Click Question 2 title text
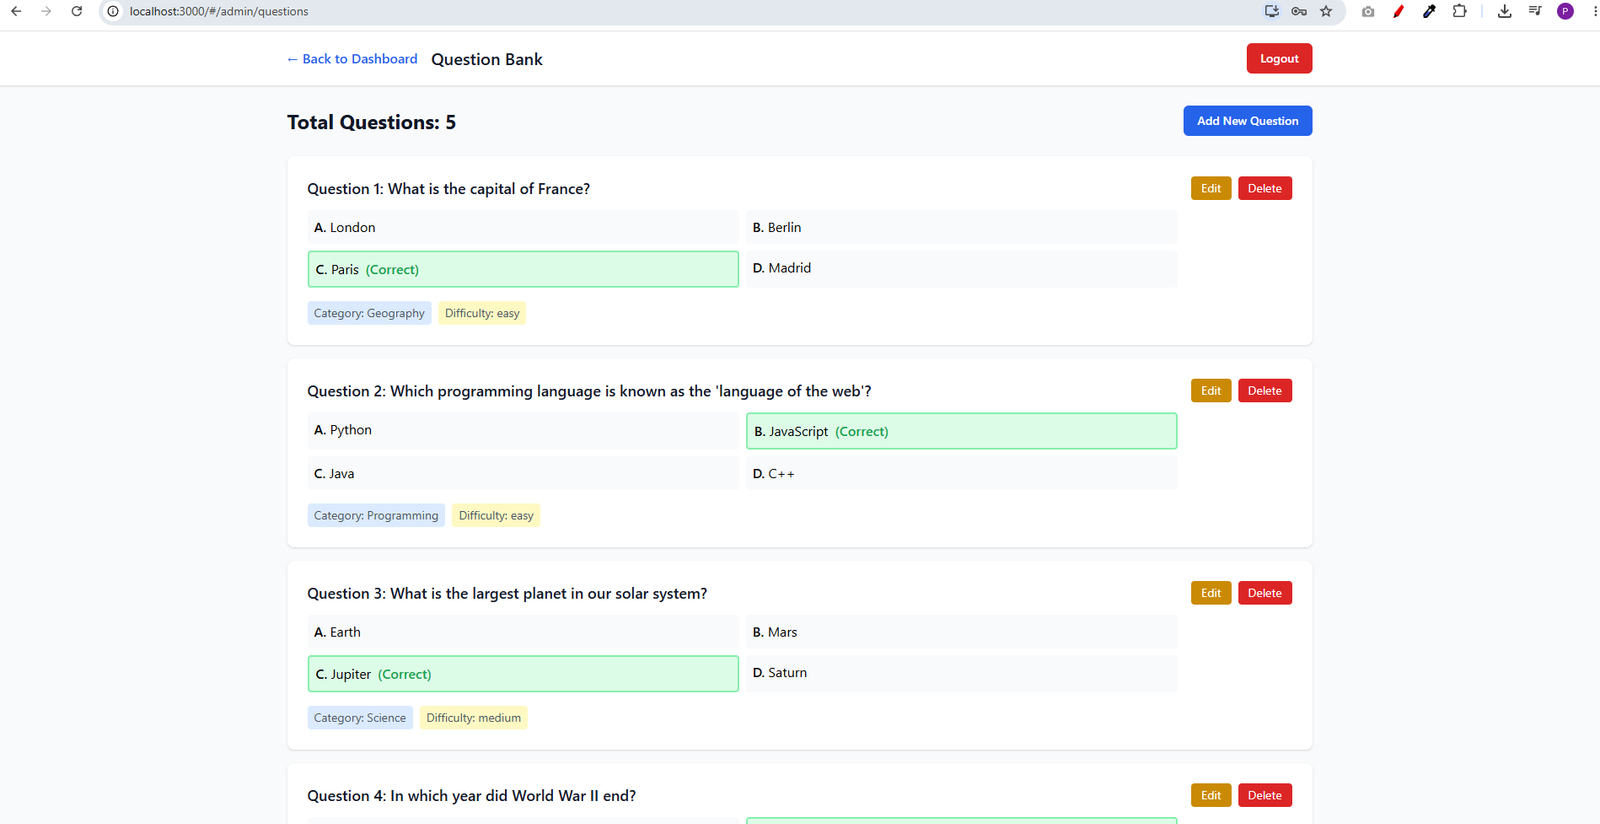1600x824 pixels. (589, 391)
